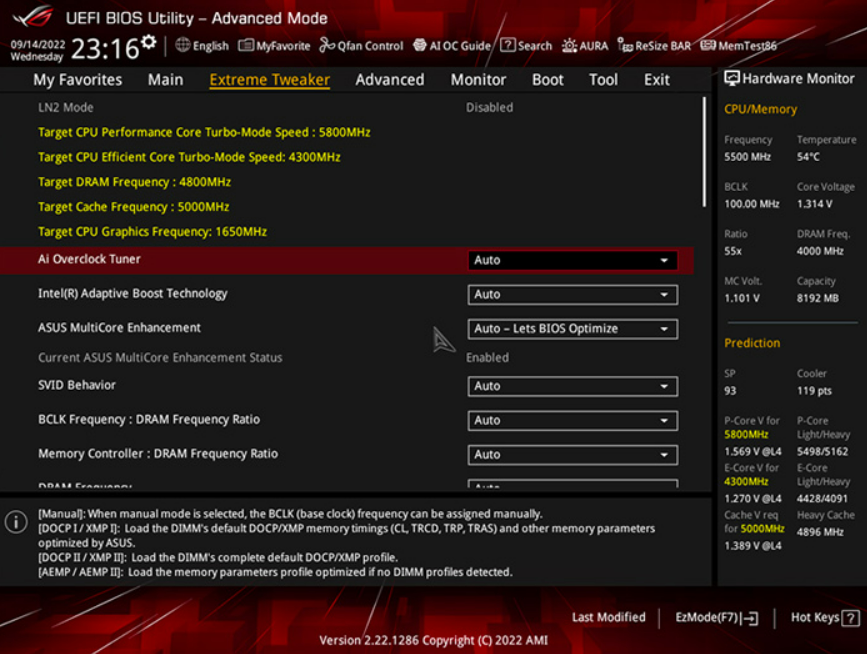Click the LN2 Mode label

[65, 108]
